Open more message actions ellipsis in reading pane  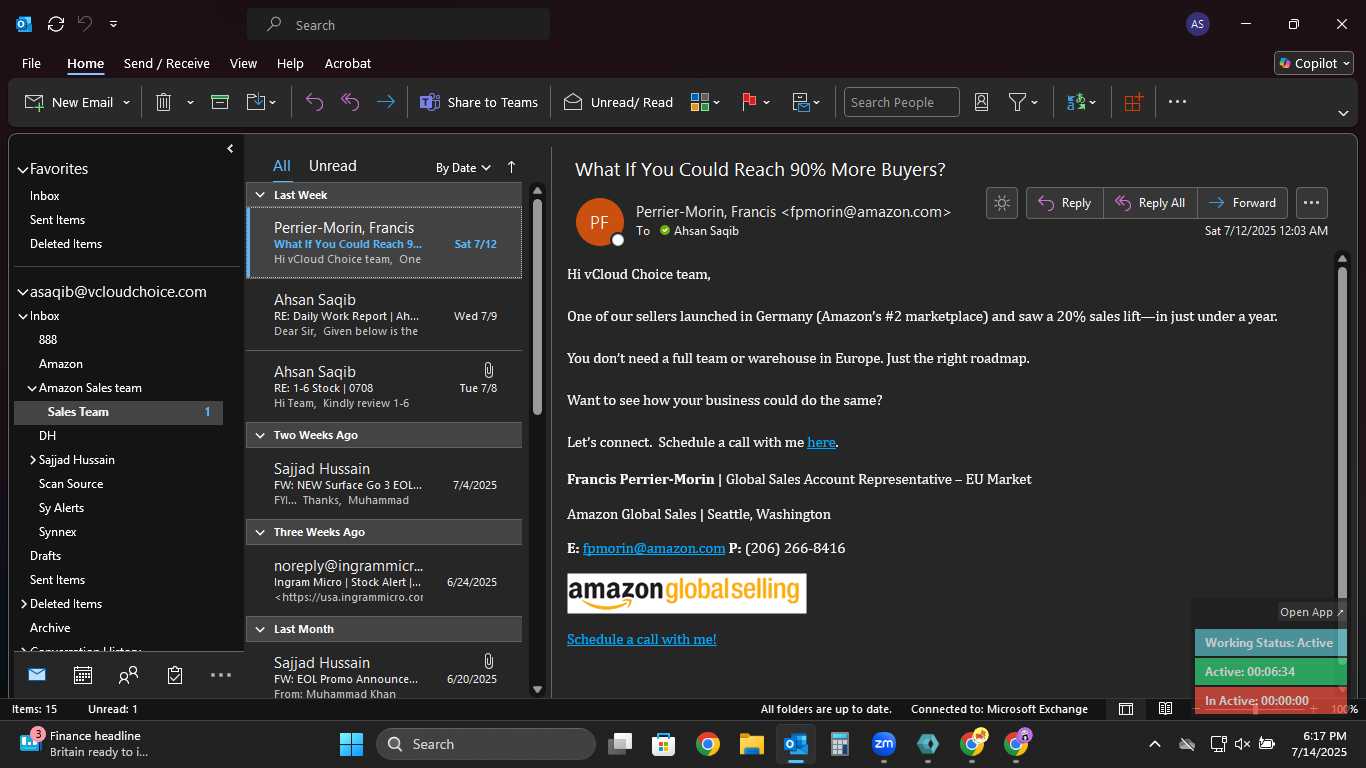[x=1312, y=203]
